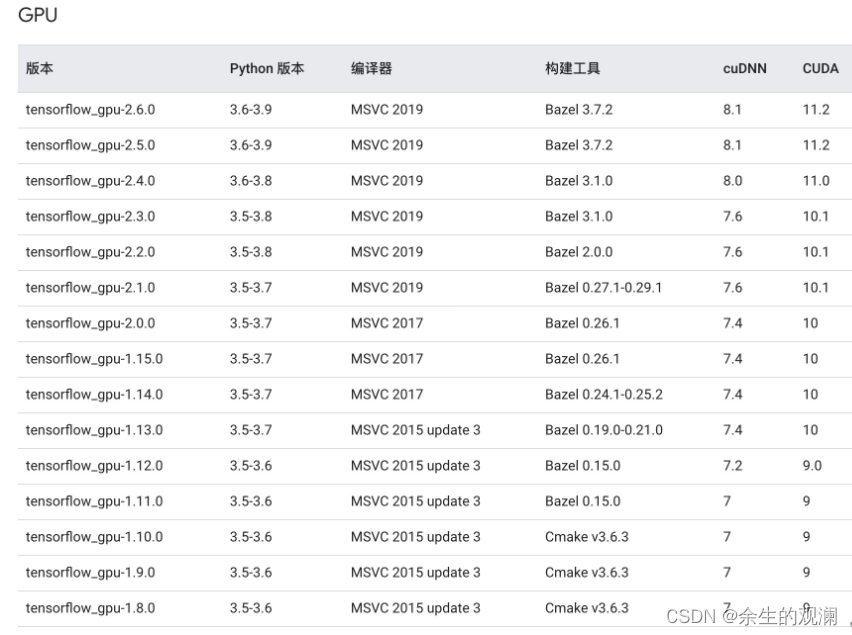Click cuDNN 8.0 in tensorflow_gpu-2.4.0 row
The width and height of the screenshot is (852, 635).
[732, 181]
